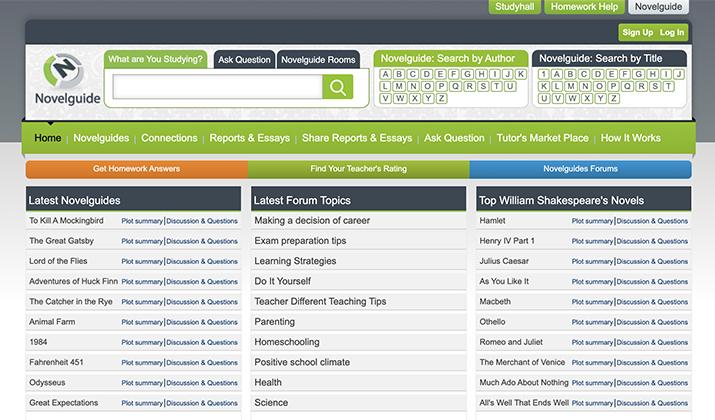Open Tutor's Market Place menu item

click(542, 138)
